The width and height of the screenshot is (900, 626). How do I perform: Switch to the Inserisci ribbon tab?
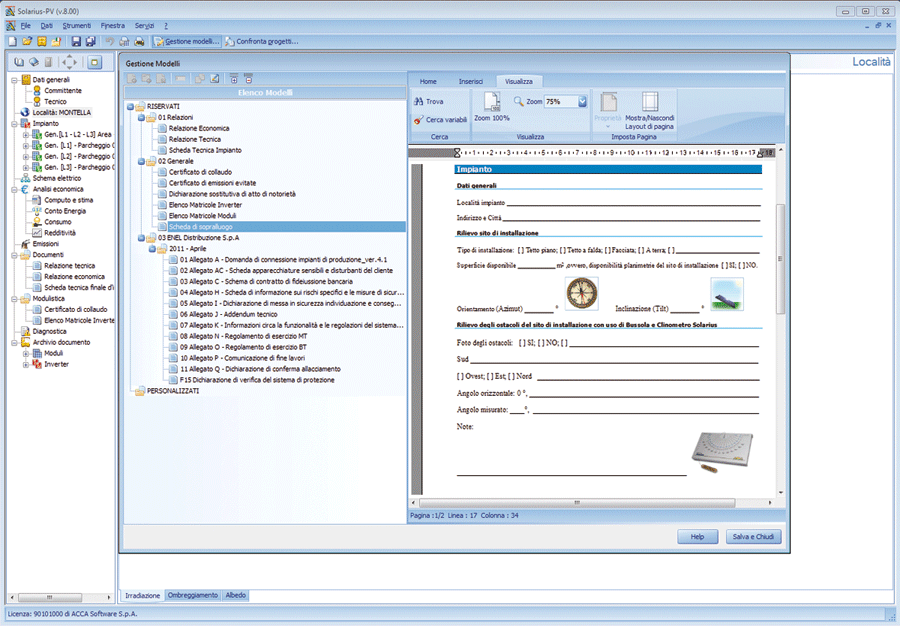point(471,81)
